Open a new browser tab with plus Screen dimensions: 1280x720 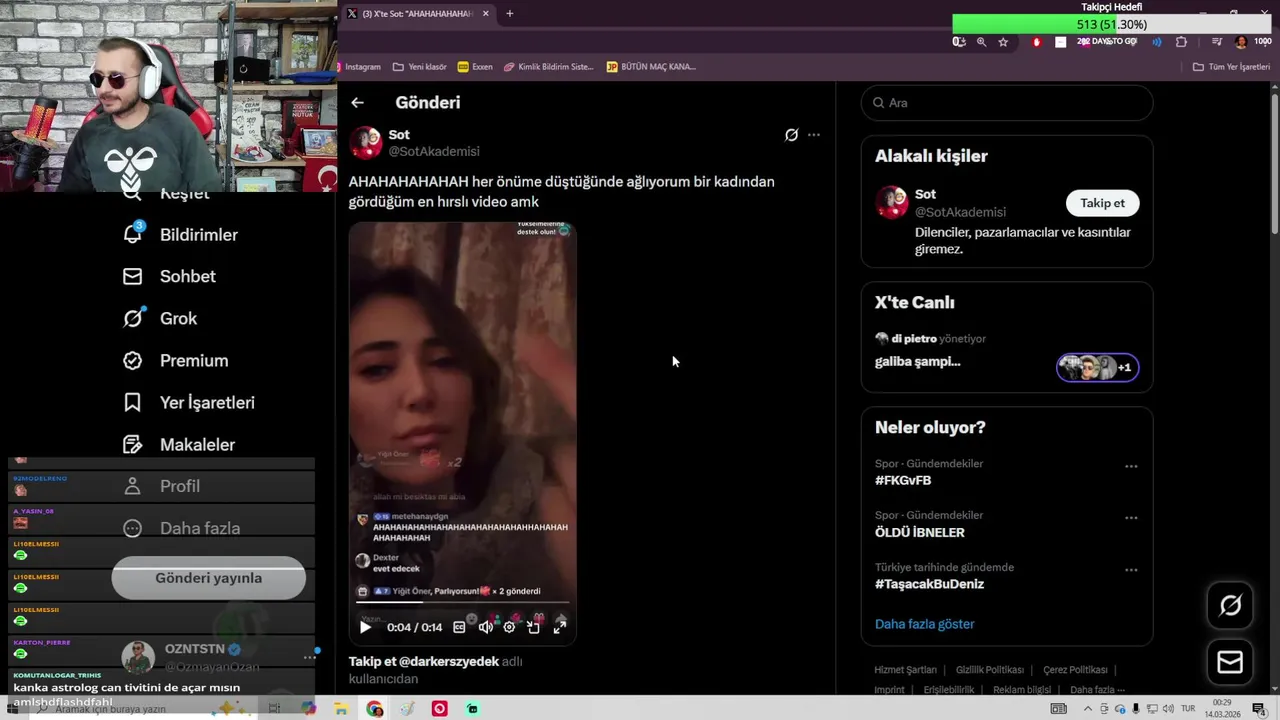pos(510,13)
